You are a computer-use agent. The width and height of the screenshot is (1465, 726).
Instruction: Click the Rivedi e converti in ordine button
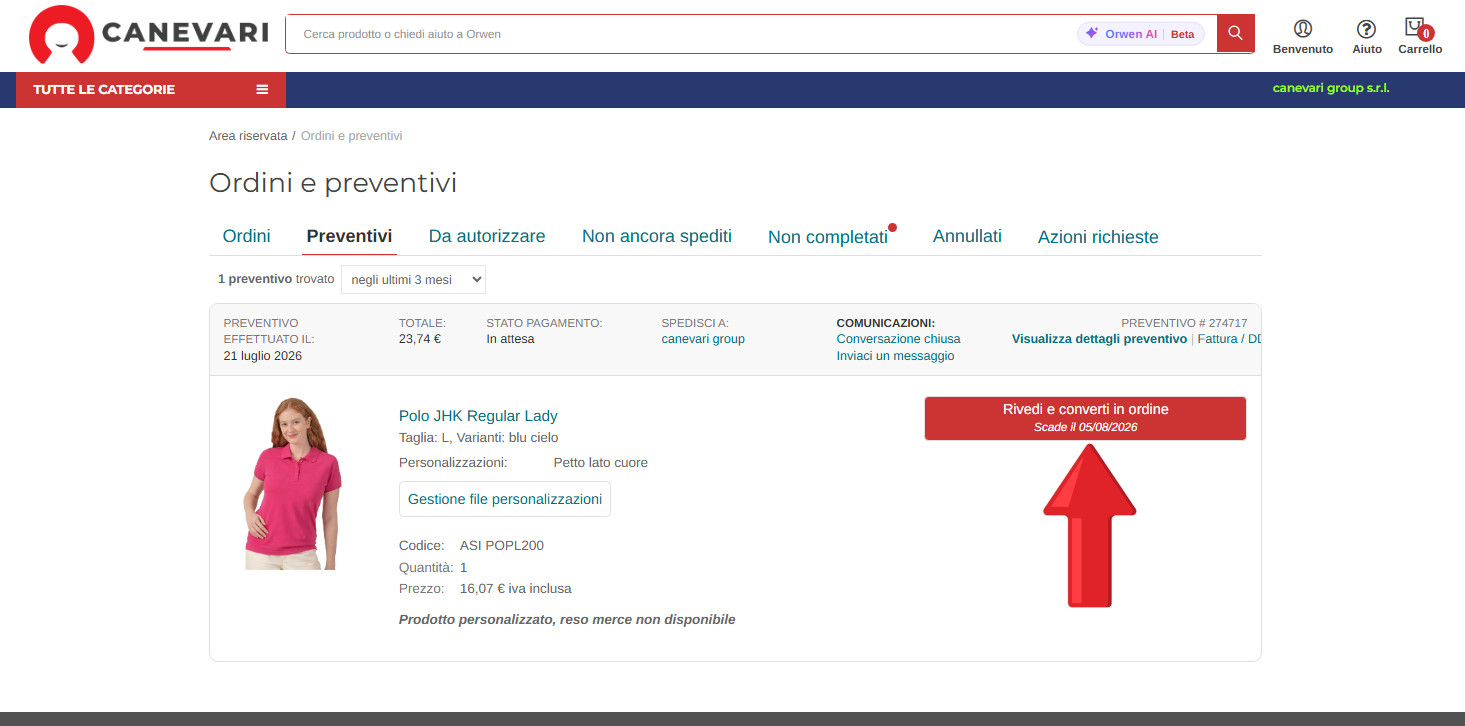pyautogui.click(x=1085, y=418)
